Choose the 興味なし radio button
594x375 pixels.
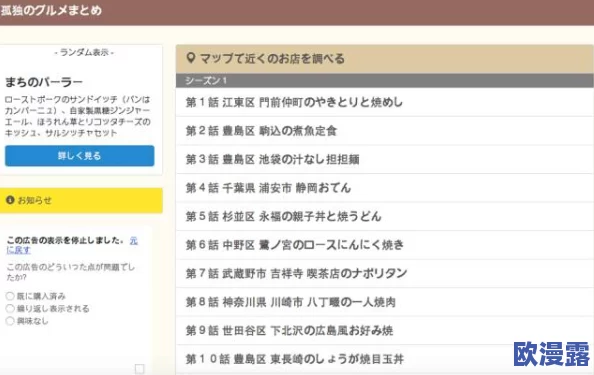tap(10, 321)
